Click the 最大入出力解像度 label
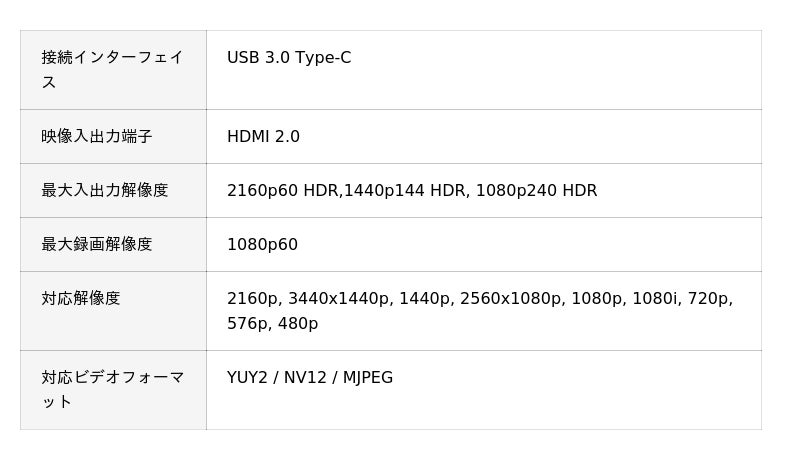Screen dimensions: 800x460 click(x=105, y=191)
